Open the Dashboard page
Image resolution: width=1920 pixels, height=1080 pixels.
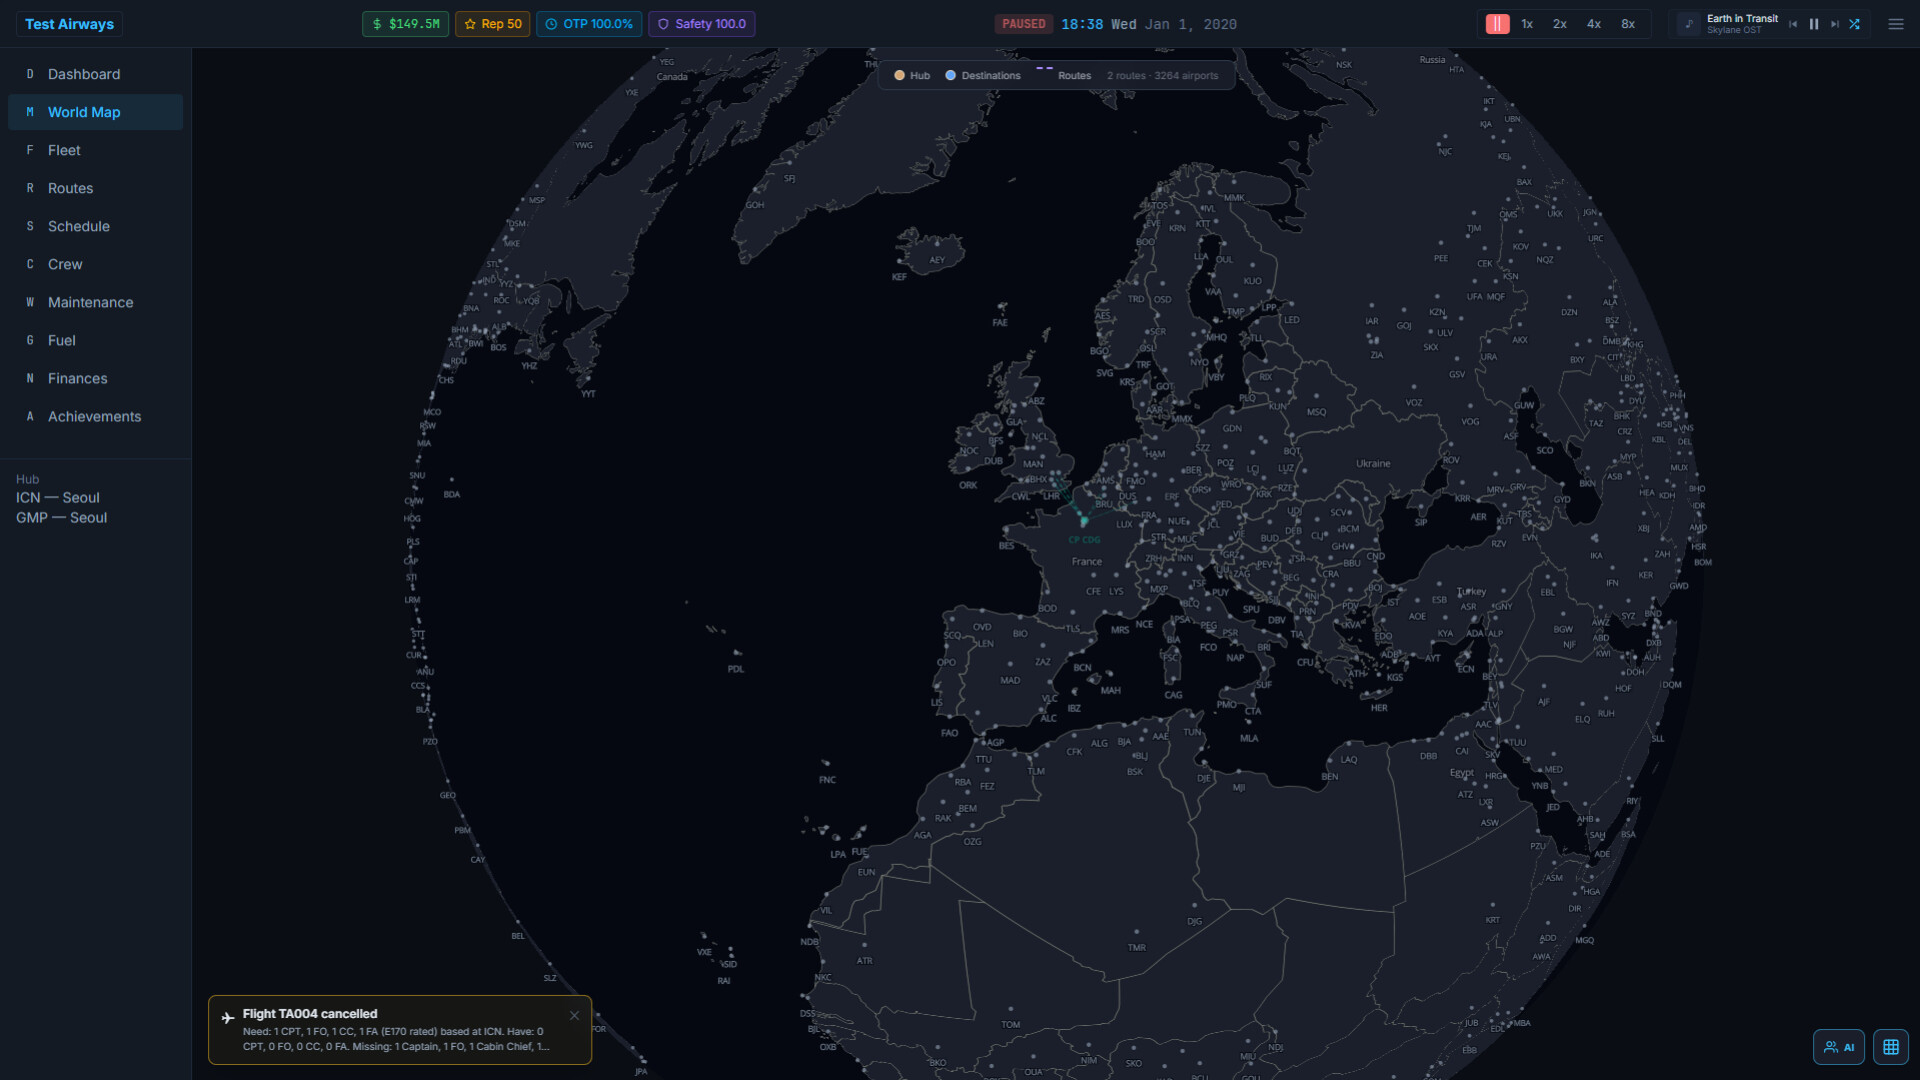[x=95, y=74]
